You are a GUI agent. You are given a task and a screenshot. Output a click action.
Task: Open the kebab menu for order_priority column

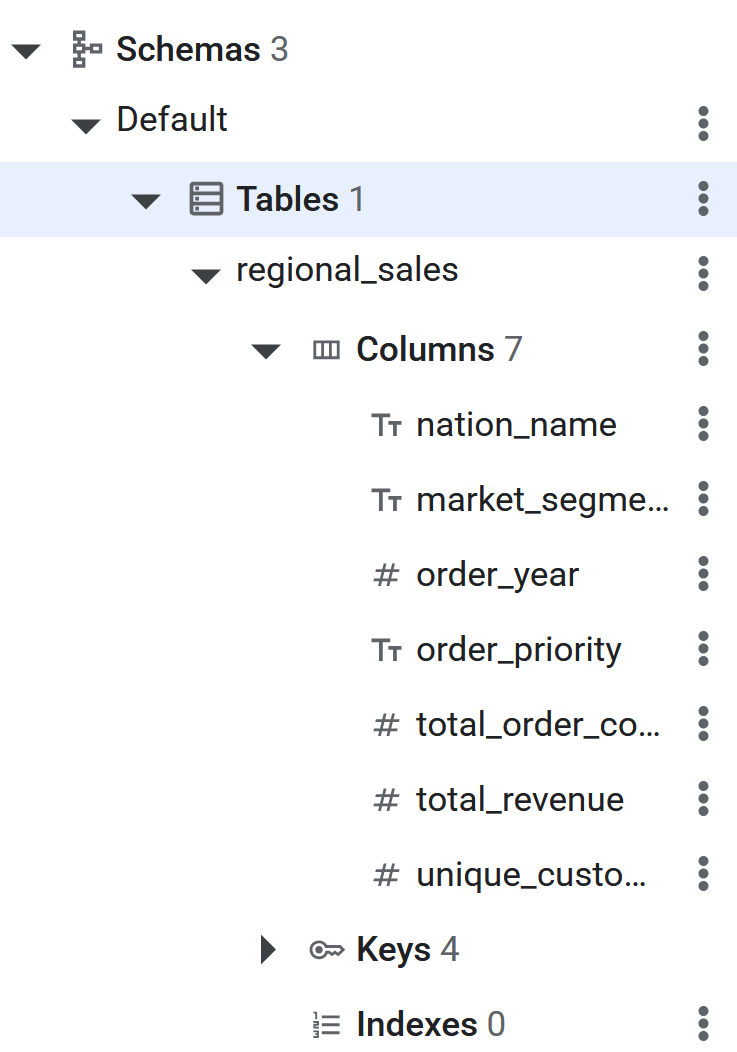pyautogui.click(x=703, y=648)
